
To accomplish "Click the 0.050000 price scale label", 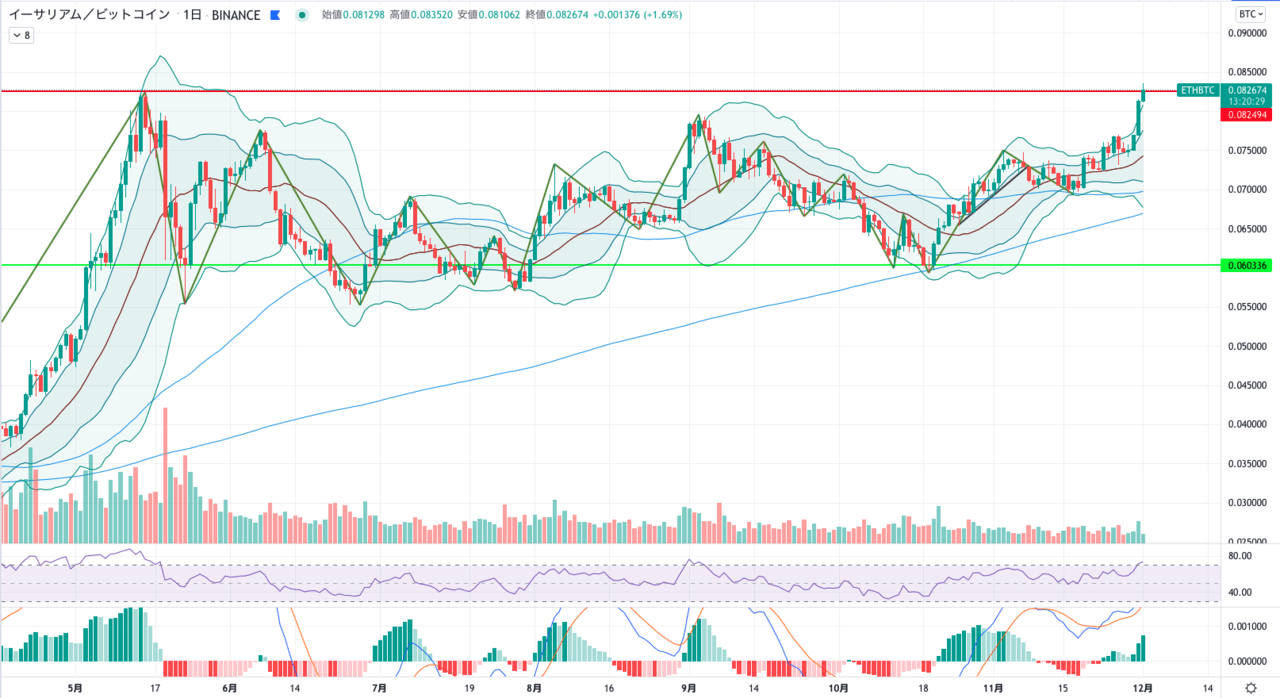I will pyautogui.click(x=1246, y=346).
